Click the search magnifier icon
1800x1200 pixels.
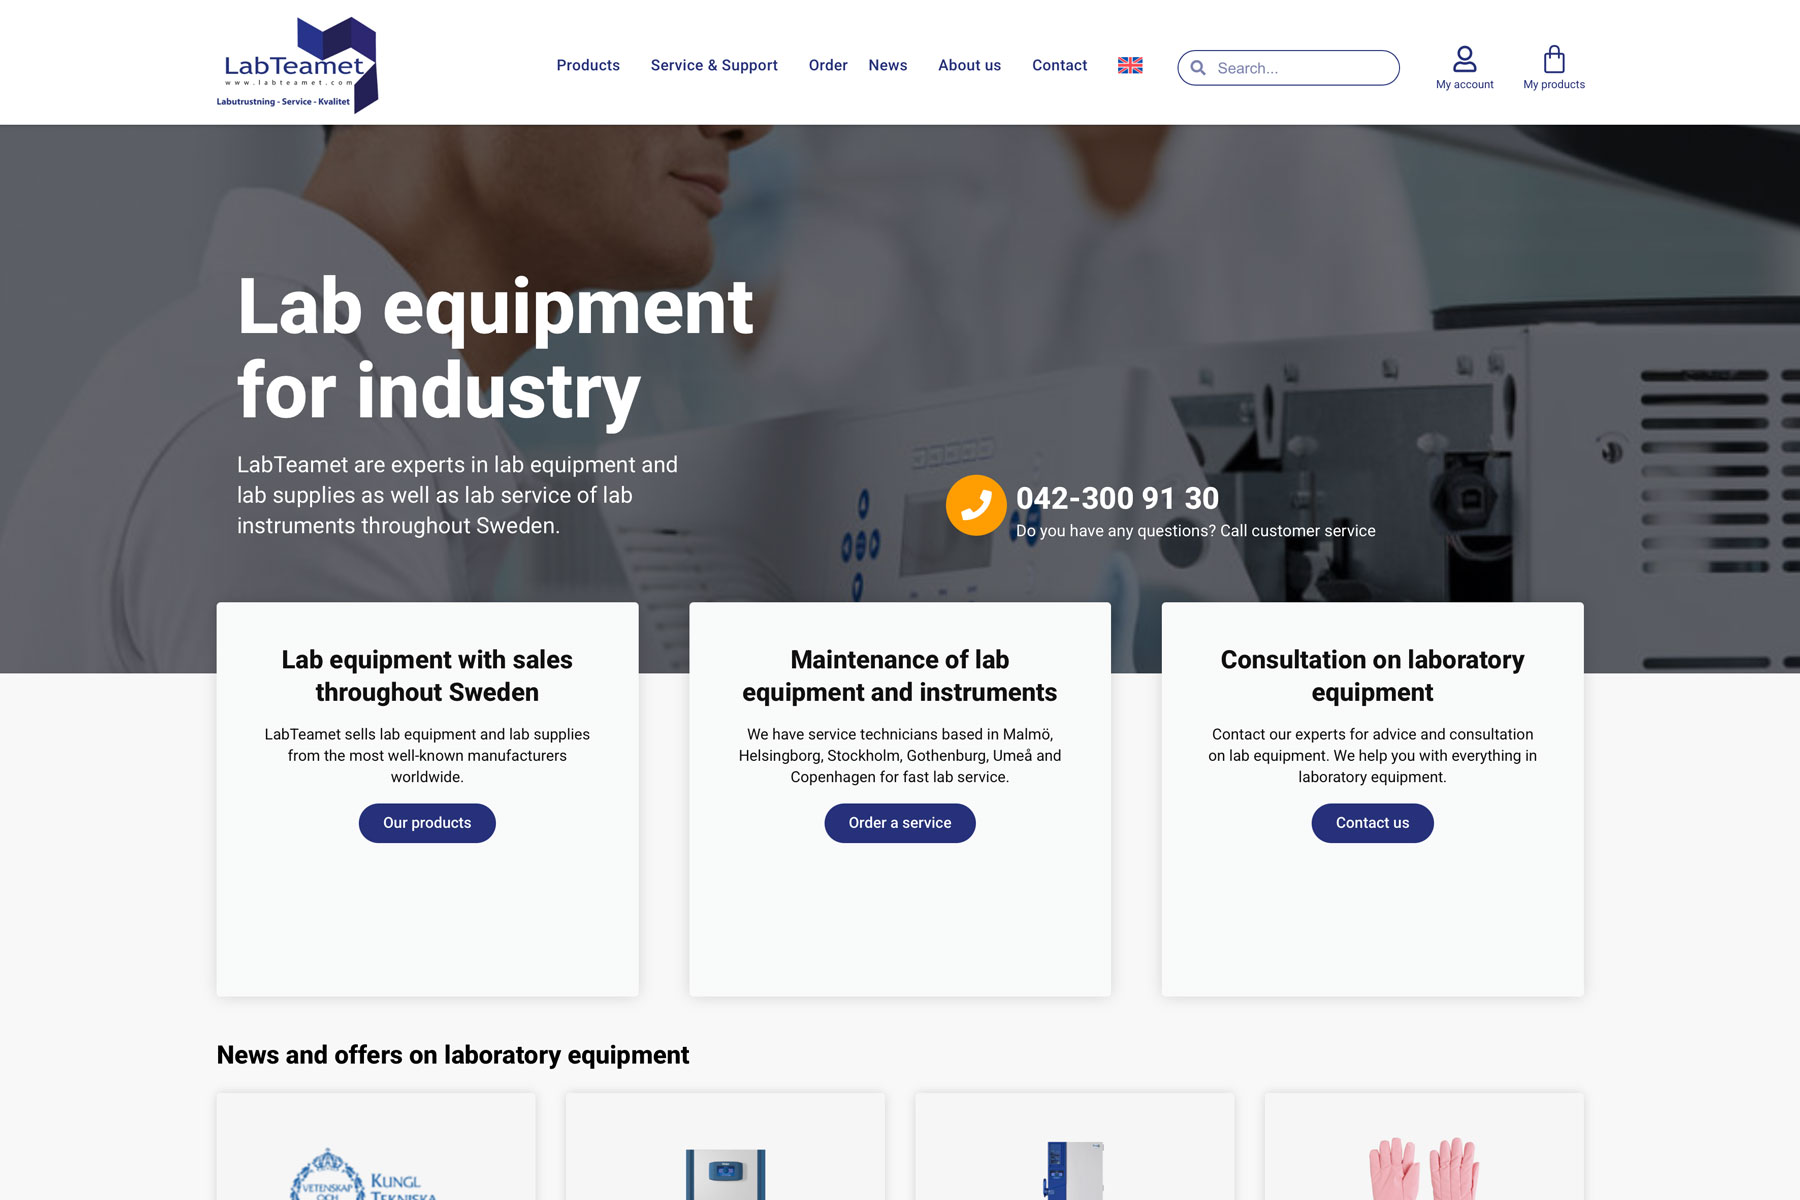(x=1198, y=68)
